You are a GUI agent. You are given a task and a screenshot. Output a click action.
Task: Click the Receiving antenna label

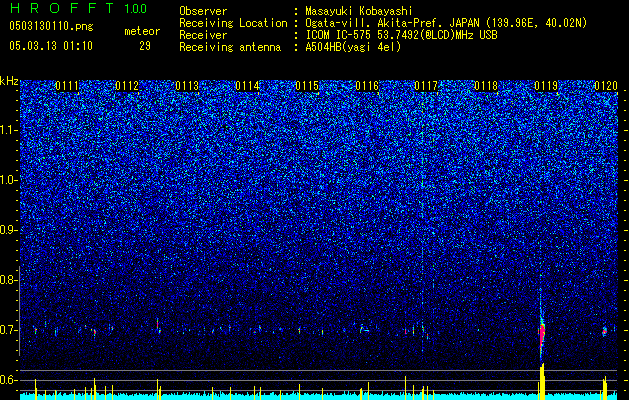pyautogui.click(x=230, y=47)
